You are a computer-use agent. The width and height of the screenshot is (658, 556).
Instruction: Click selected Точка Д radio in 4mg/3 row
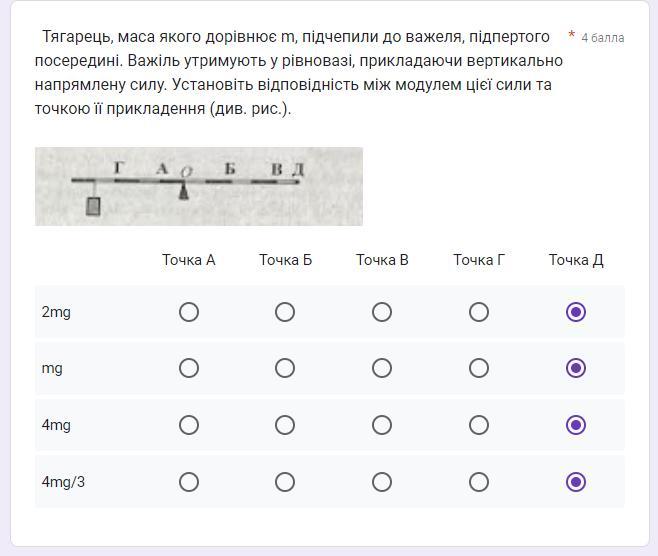(576, 482)
